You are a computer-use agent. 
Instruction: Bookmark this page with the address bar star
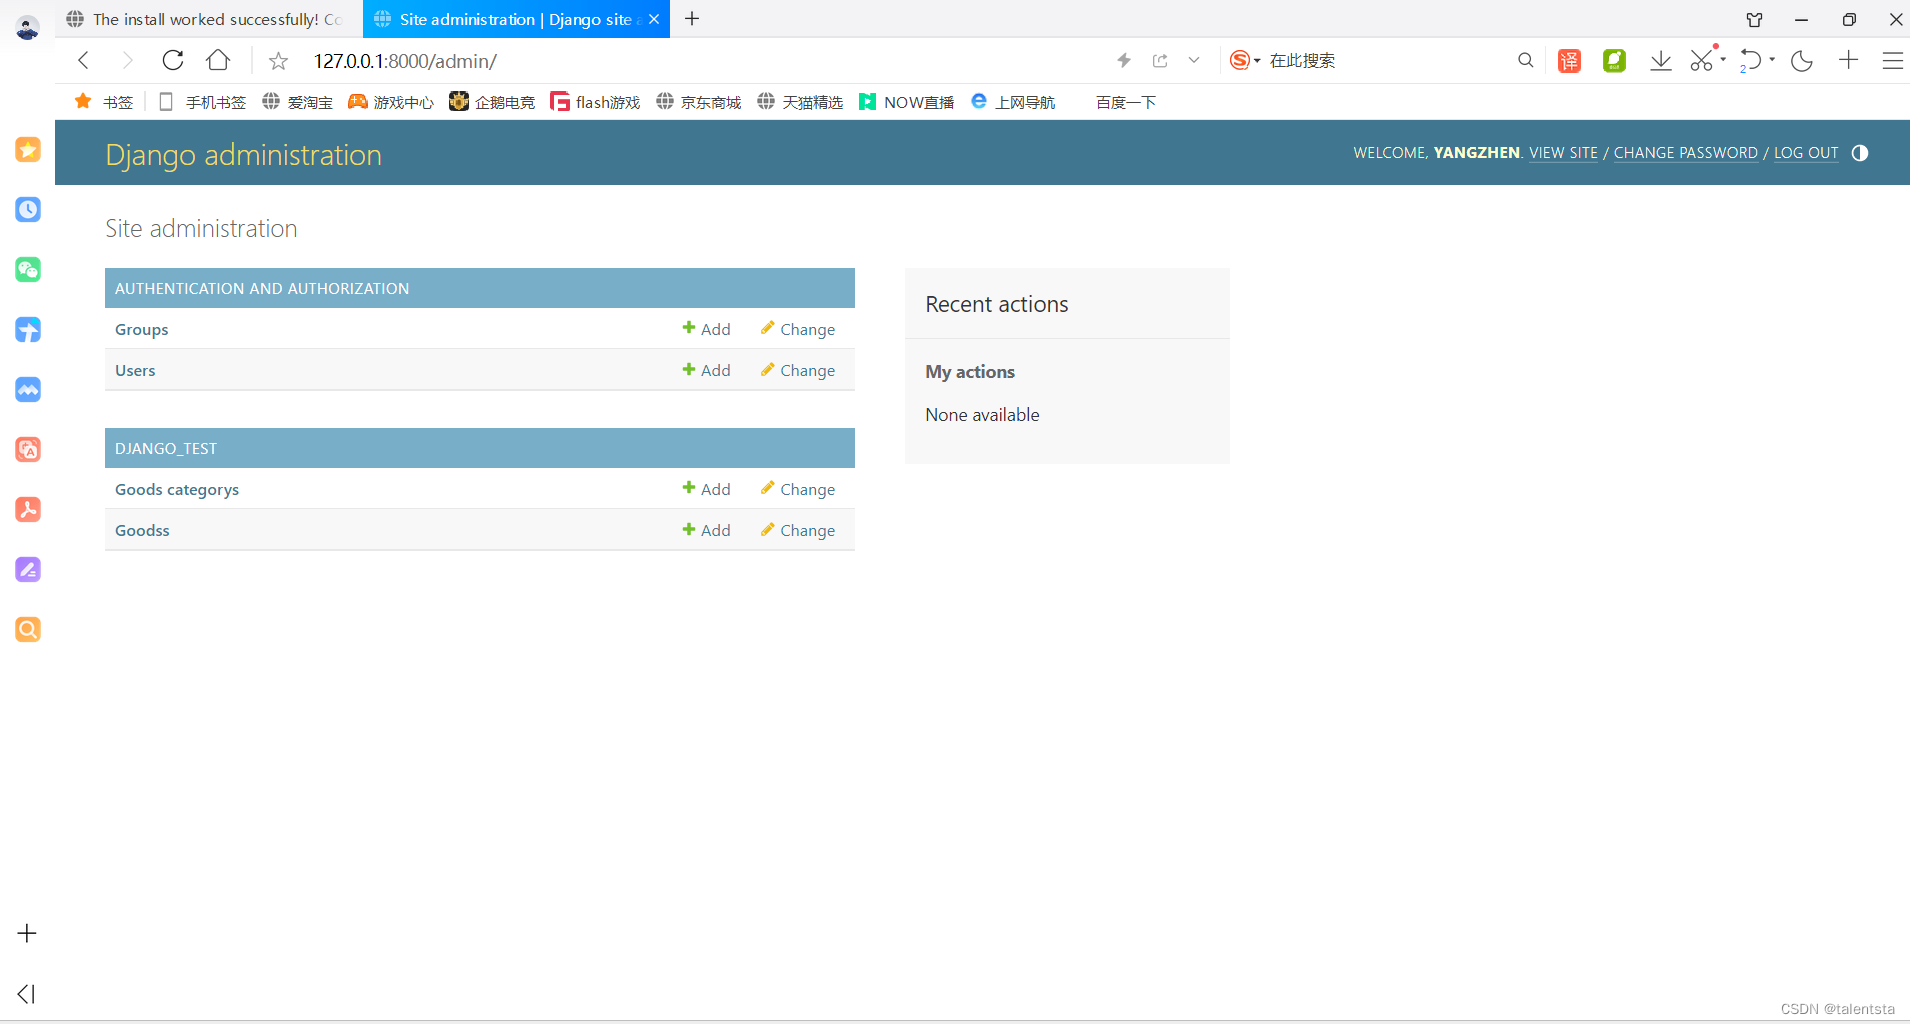[277, 61]
